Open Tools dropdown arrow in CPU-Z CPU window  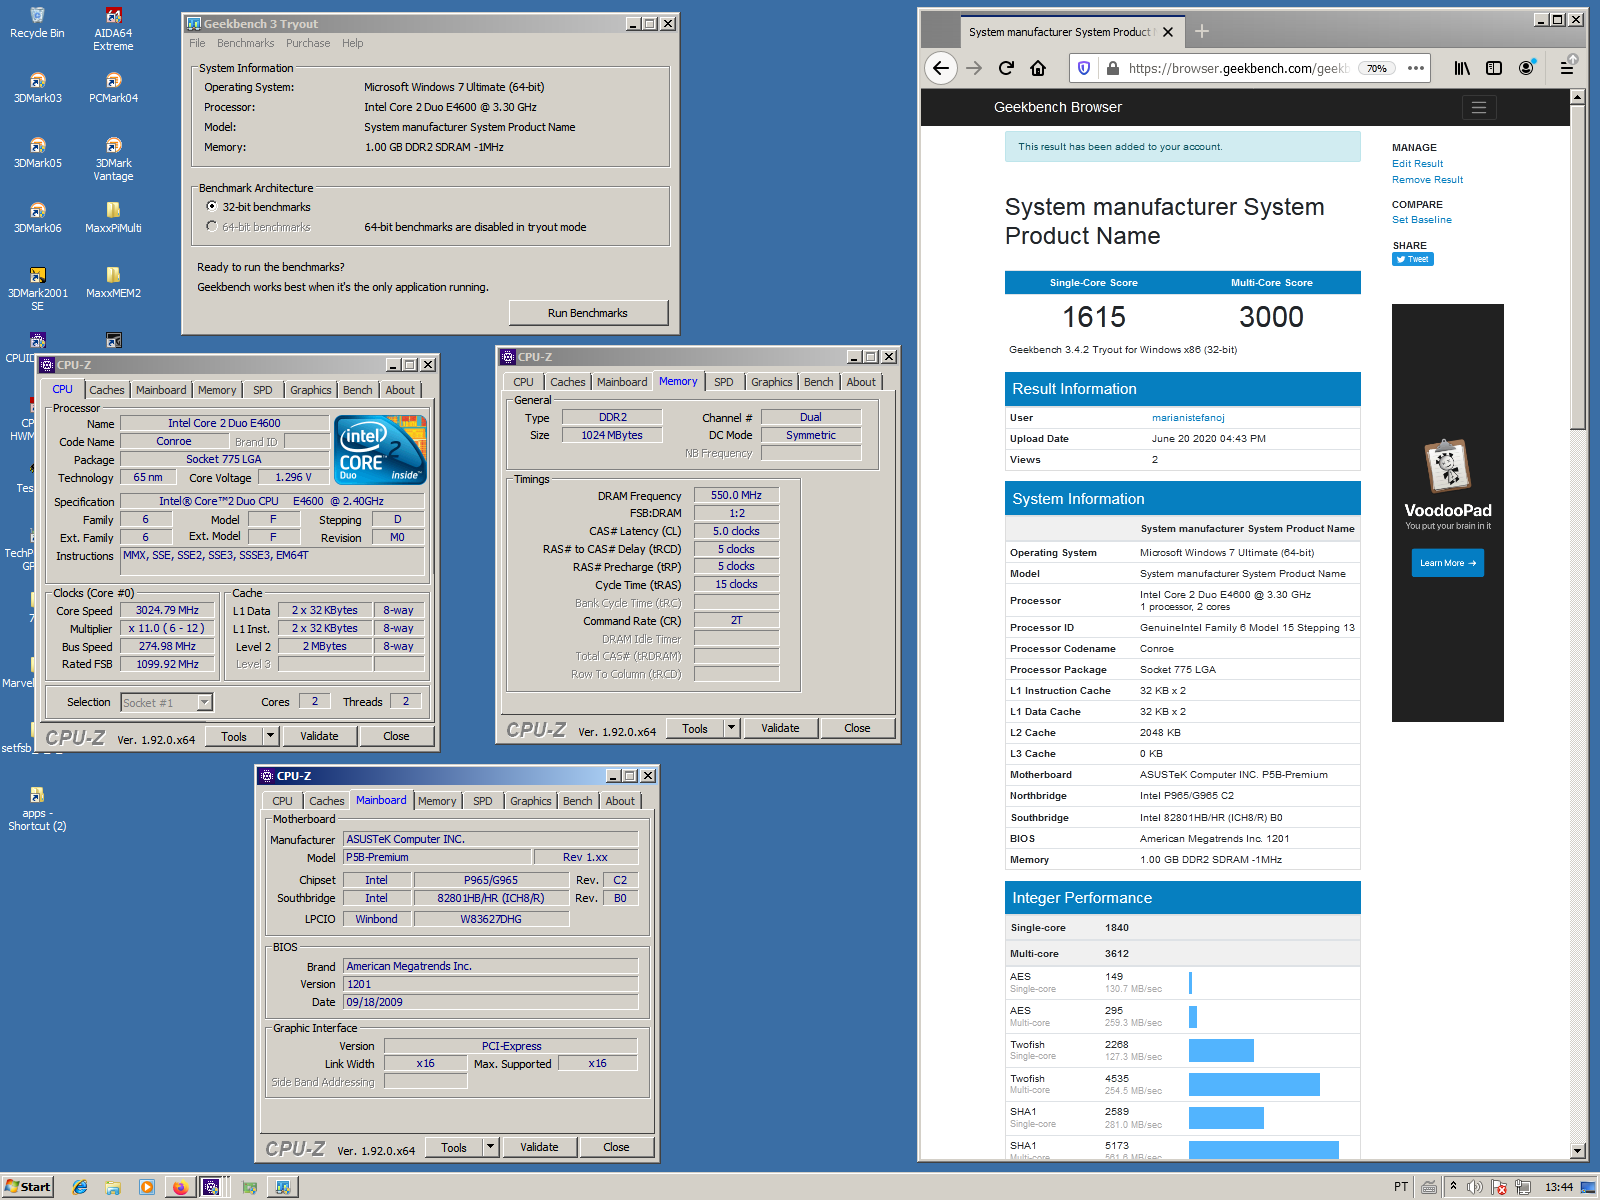(269, 736)
